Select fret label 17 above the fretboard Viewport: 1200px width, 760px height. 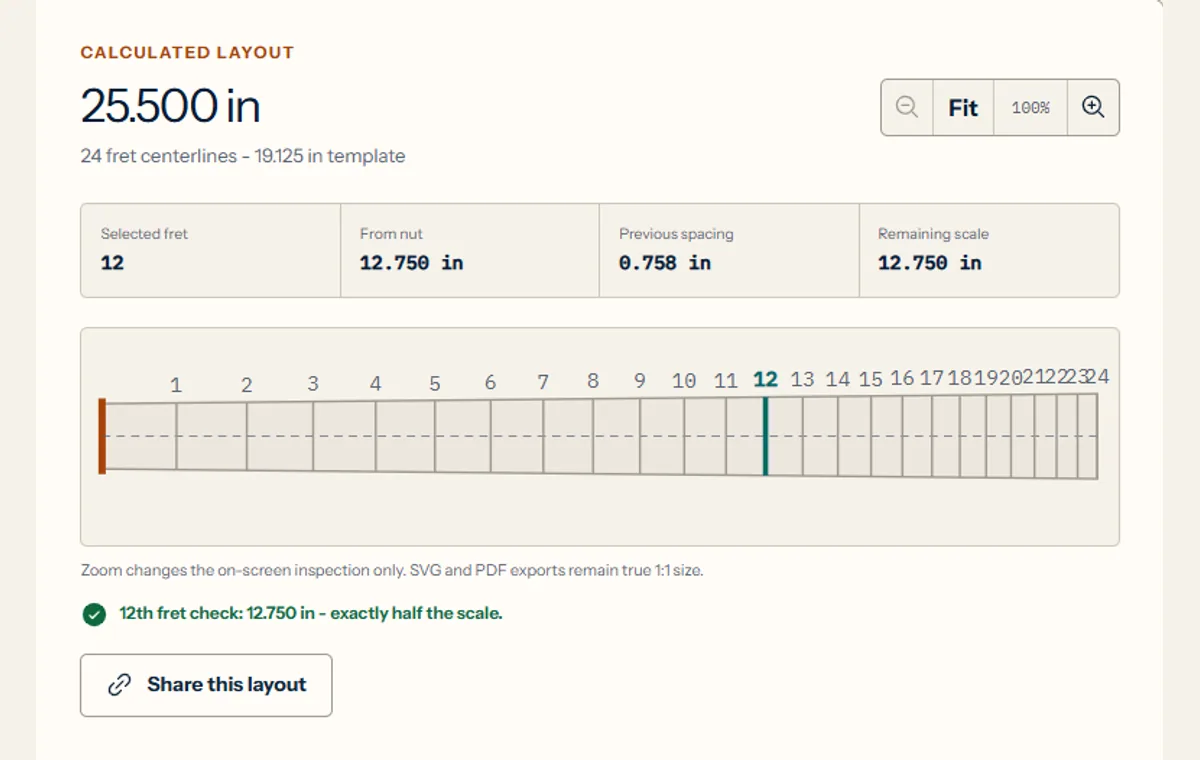[932, 379]
